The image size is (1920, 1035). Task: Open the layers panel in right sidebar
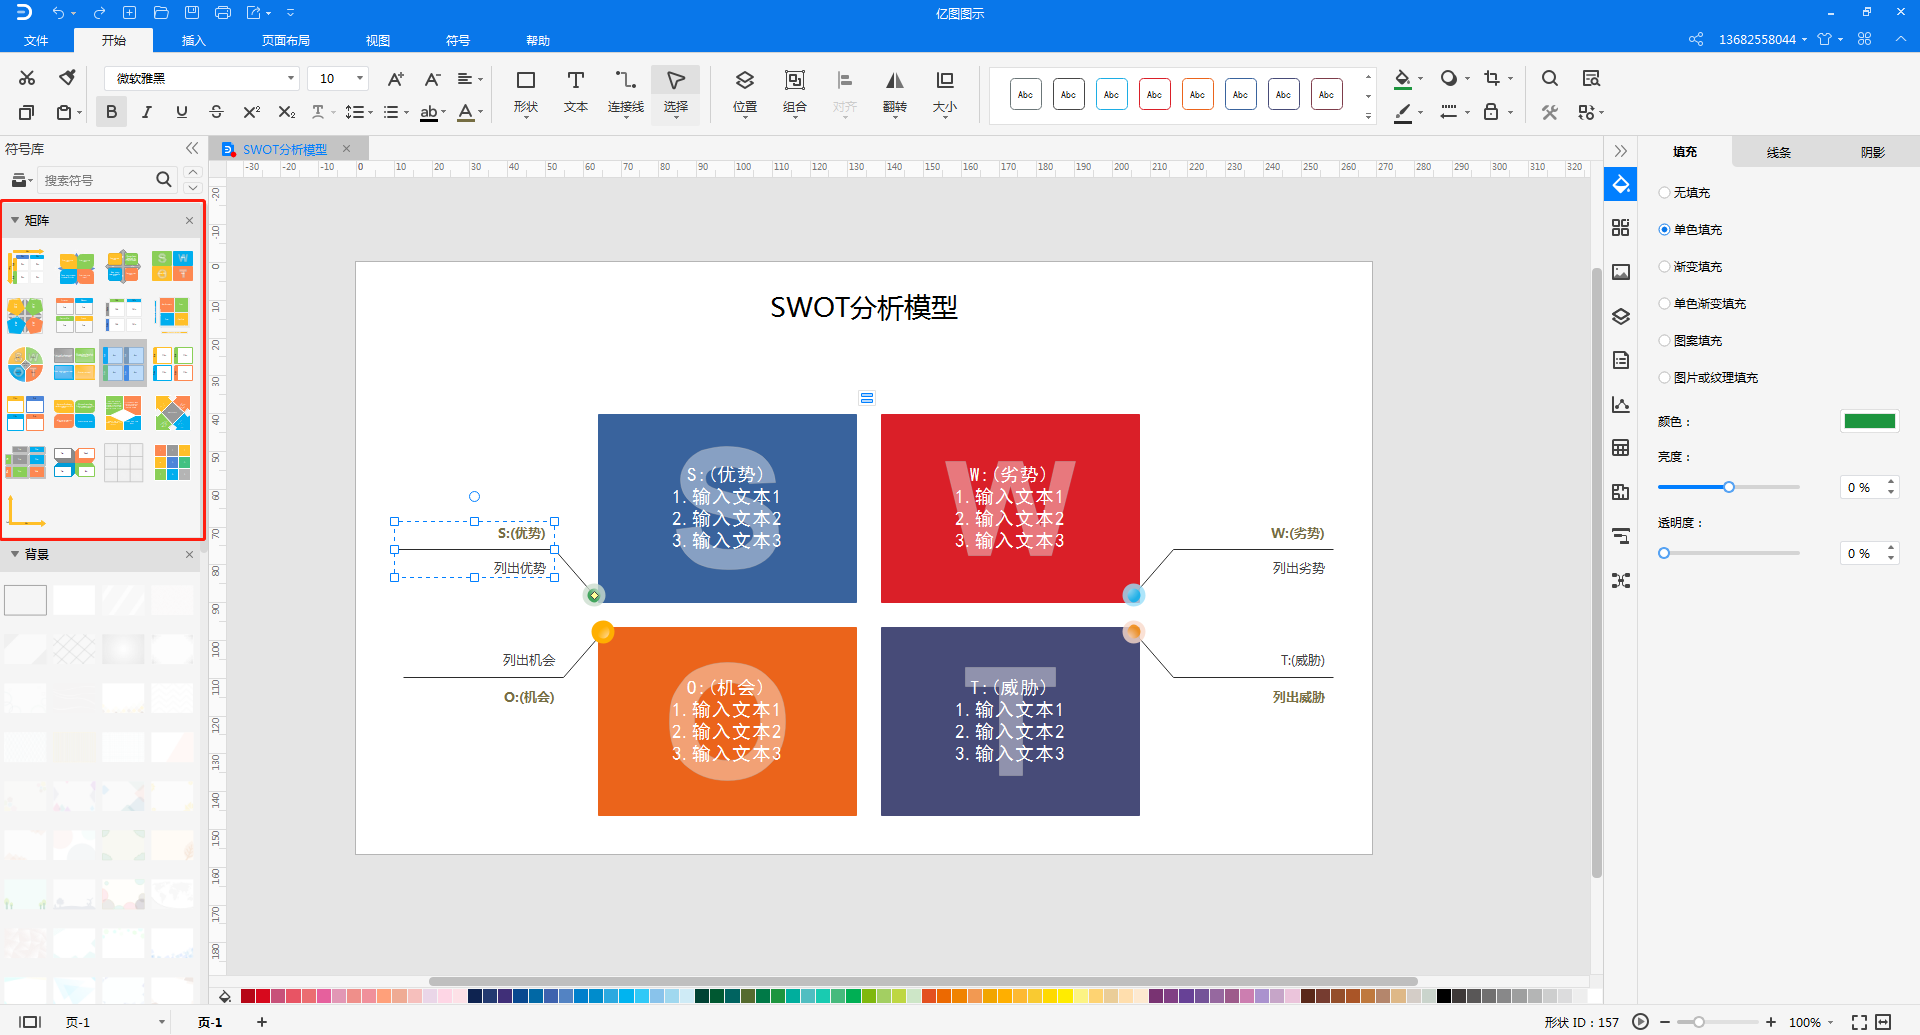point(1621,316)
